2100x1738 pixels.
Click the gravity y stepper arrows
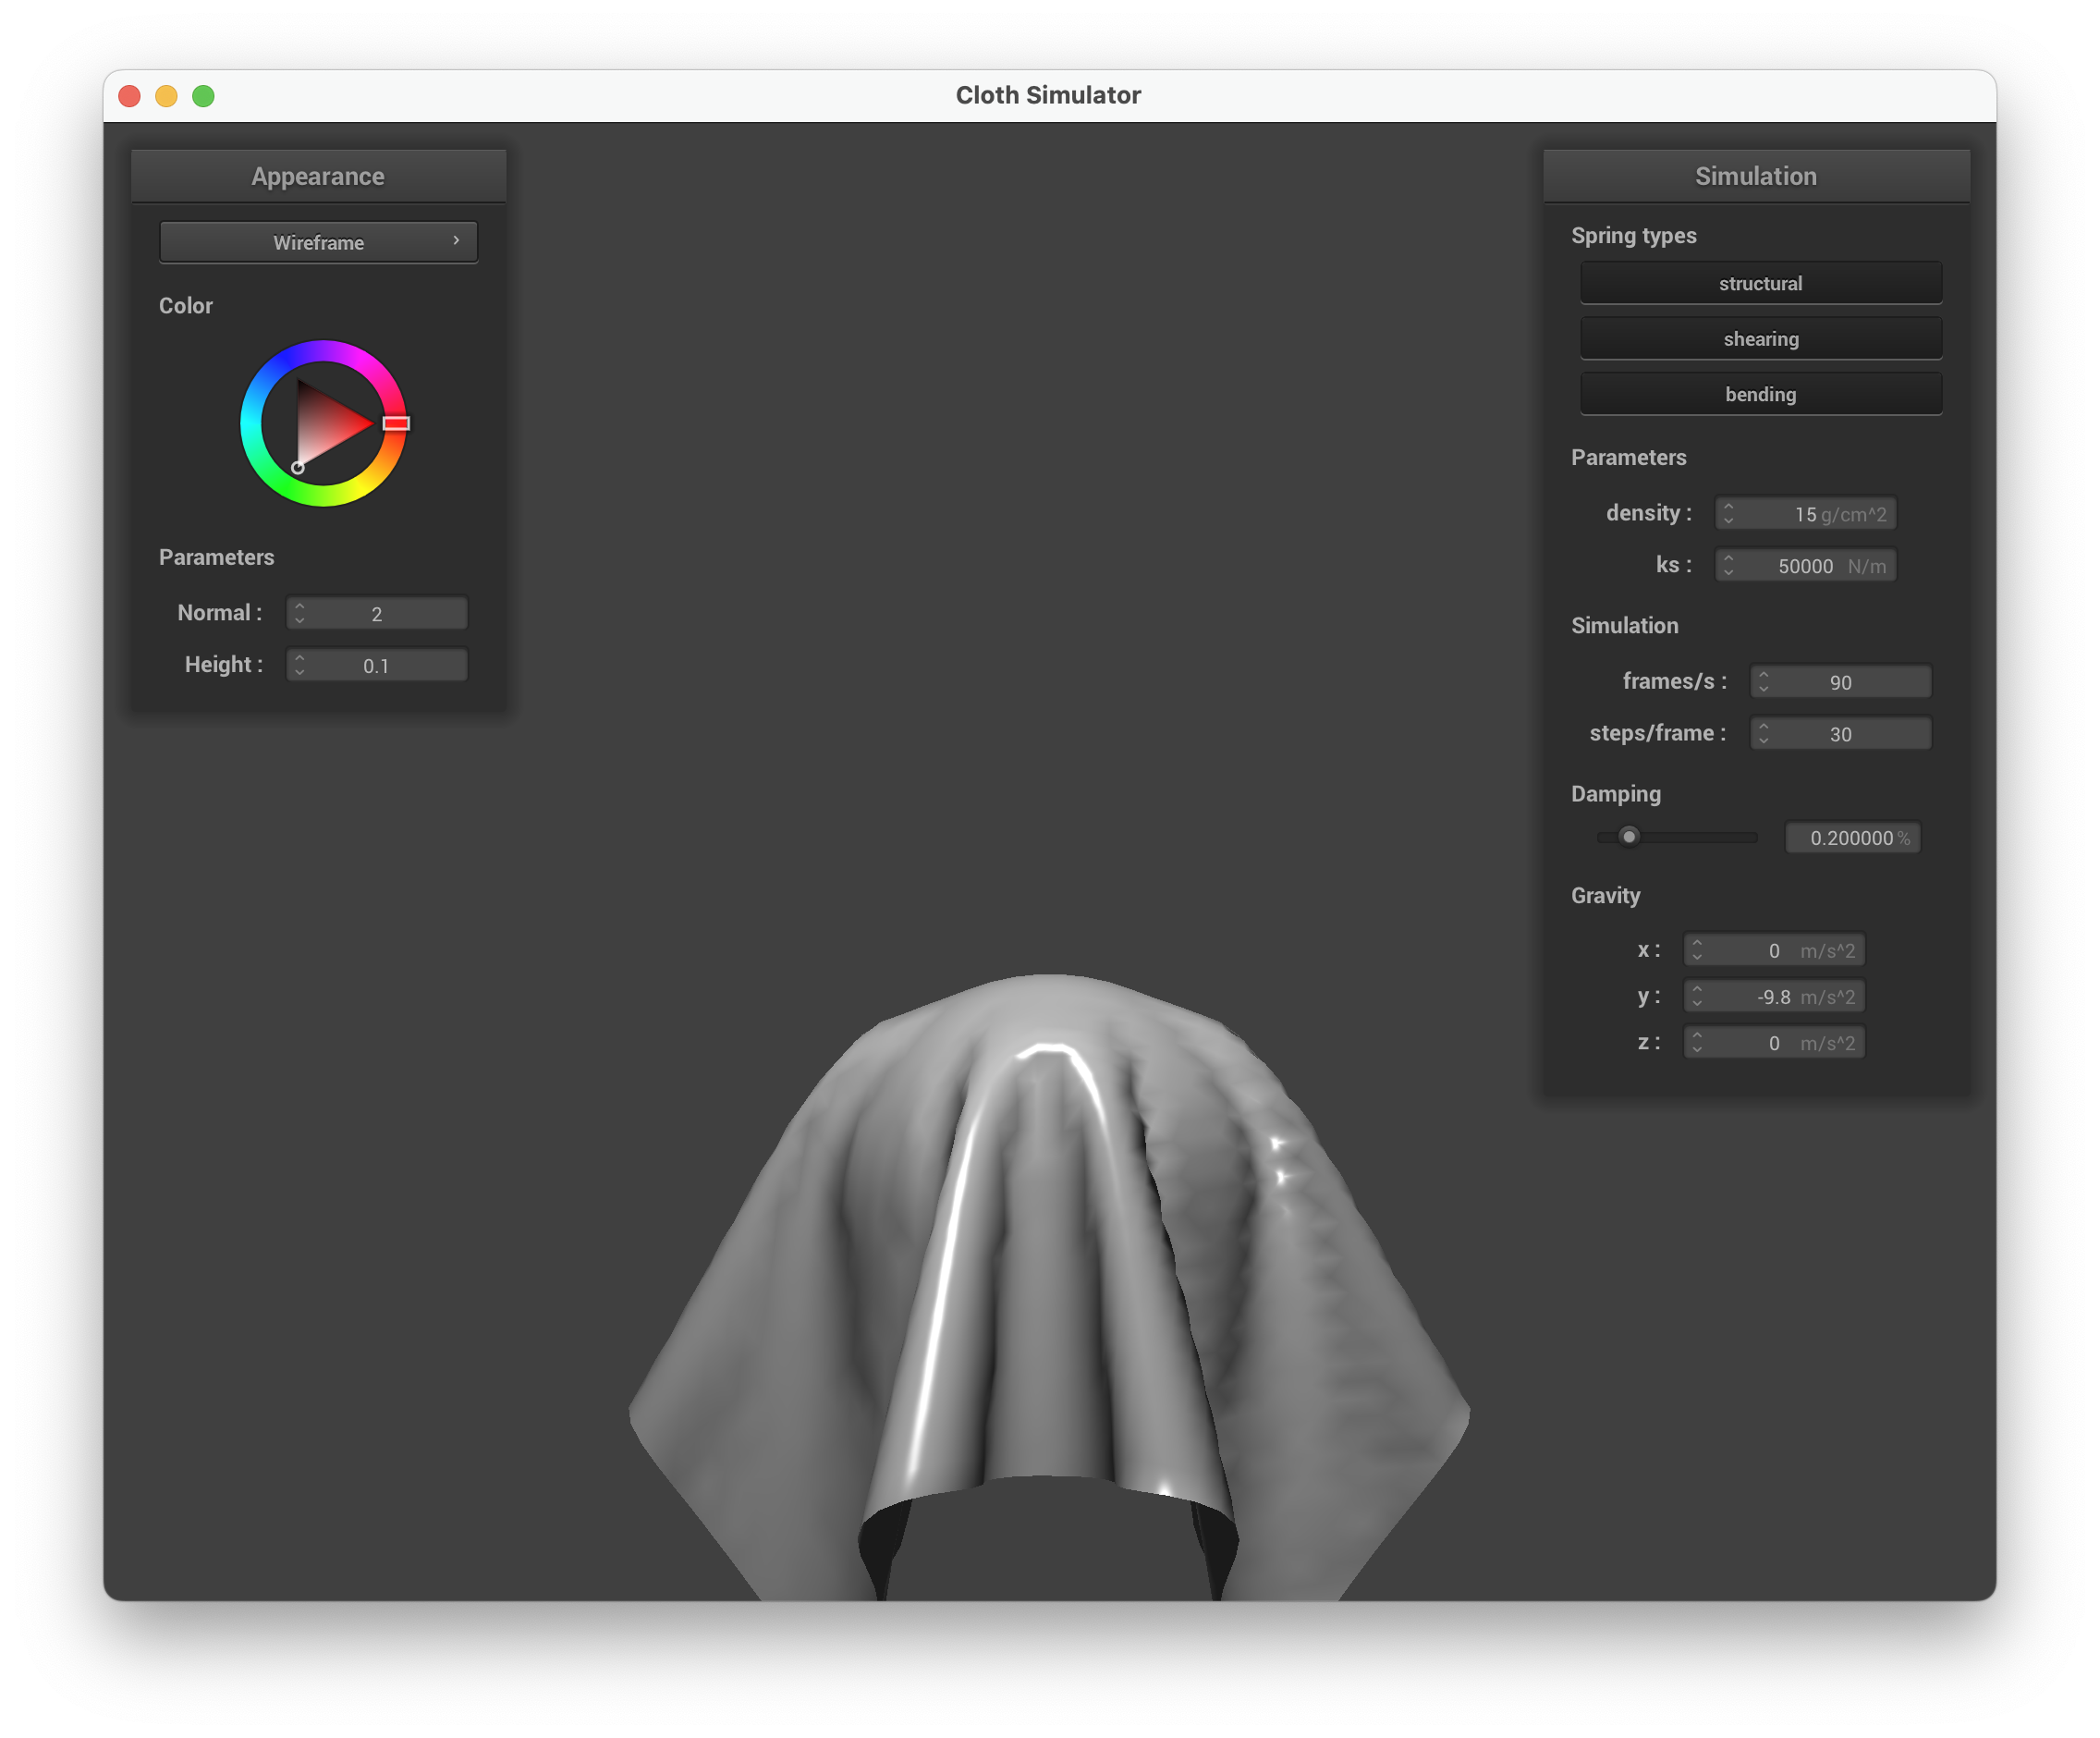coord(1697,996)
